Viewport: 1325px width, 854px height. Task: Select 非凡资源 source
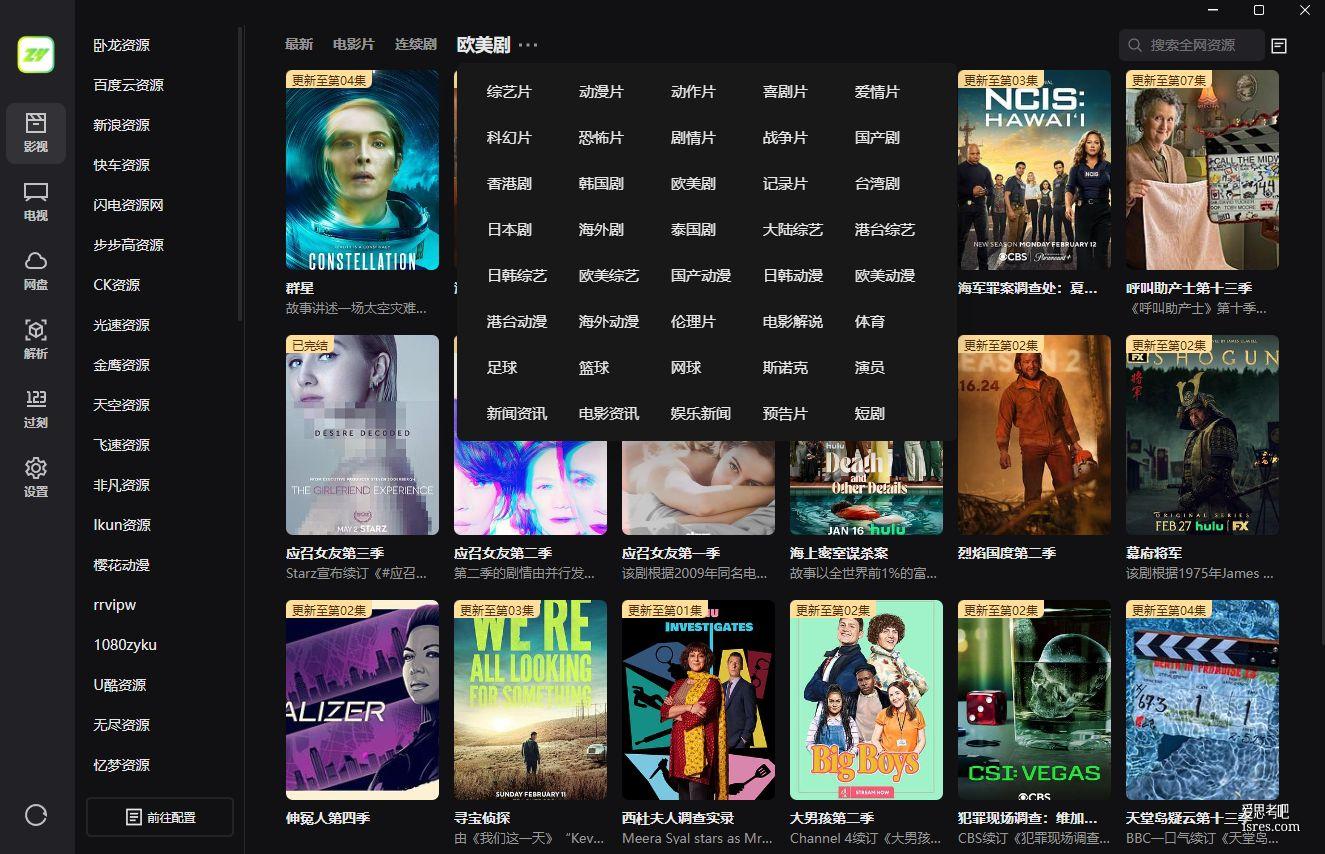click(x=122, y=485)
